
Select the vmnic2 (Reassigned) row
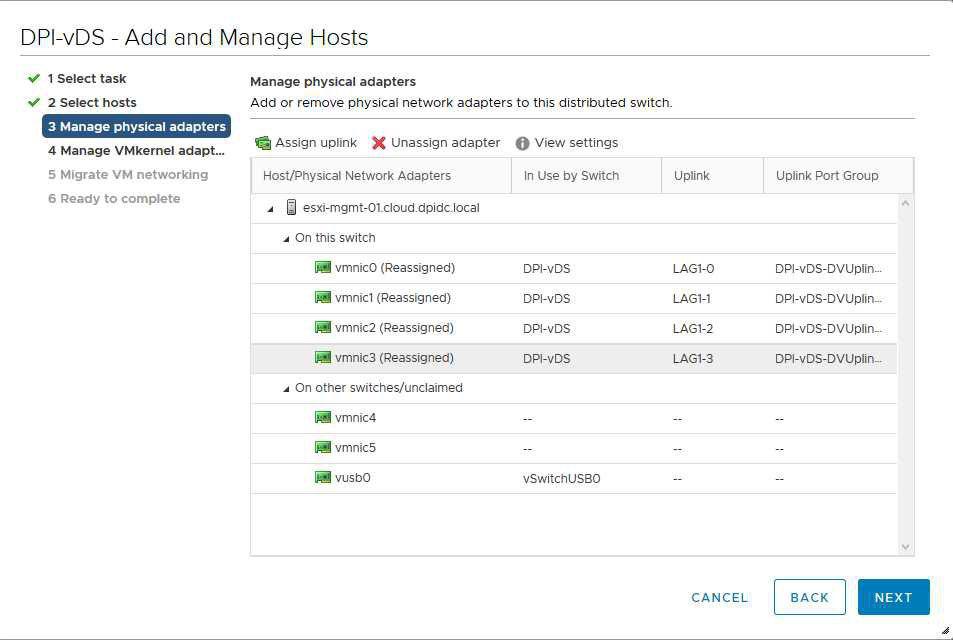(574, 328)
